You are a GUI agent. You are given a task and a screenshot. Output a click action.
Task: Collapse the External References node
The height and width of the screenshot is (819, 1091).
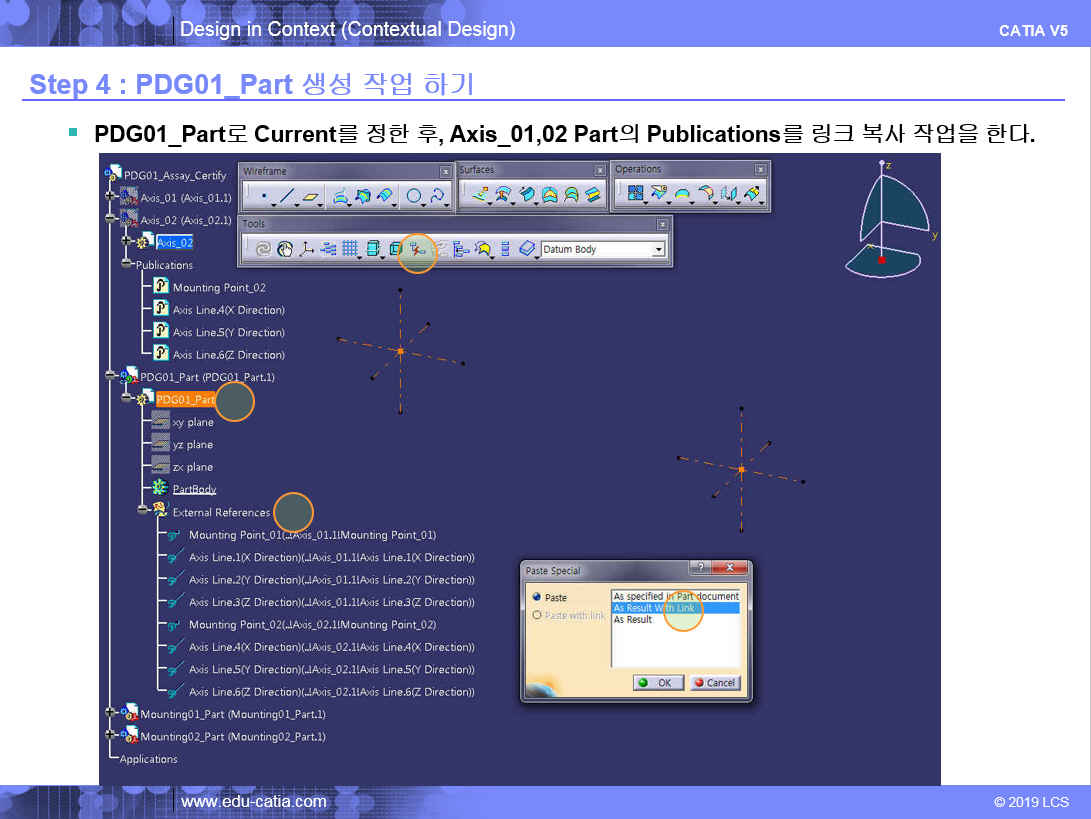pyautogui.click(x=143, y=512)
